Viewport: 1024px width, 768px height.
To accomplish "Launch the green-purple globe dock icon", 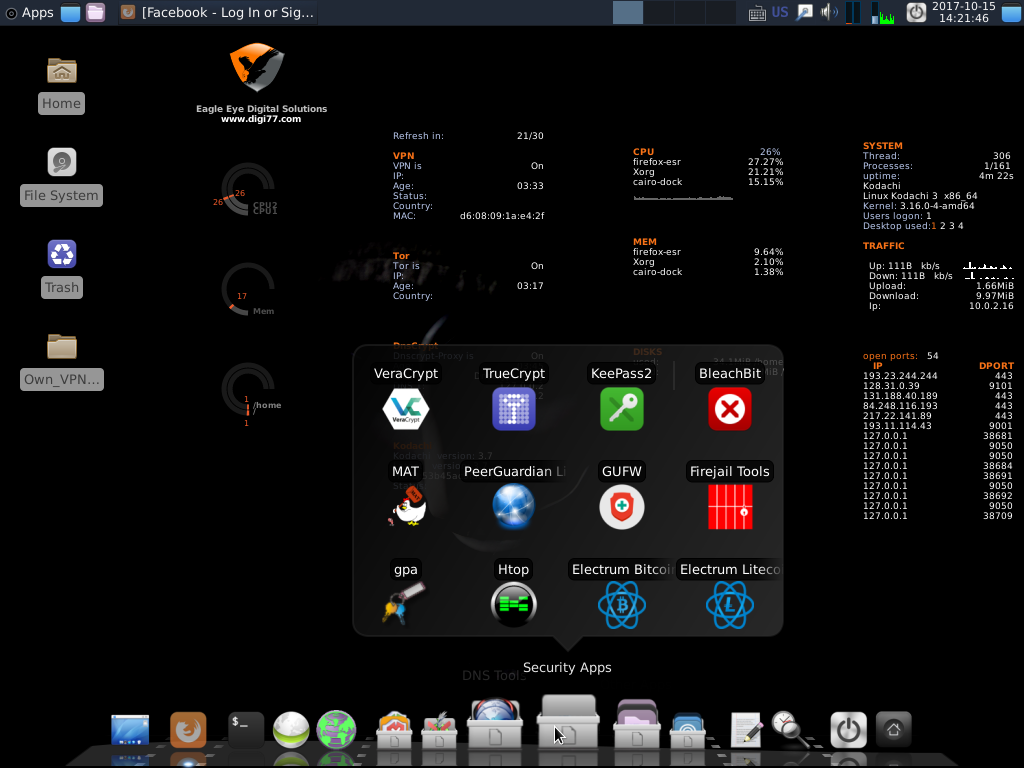I will point(336,729).
